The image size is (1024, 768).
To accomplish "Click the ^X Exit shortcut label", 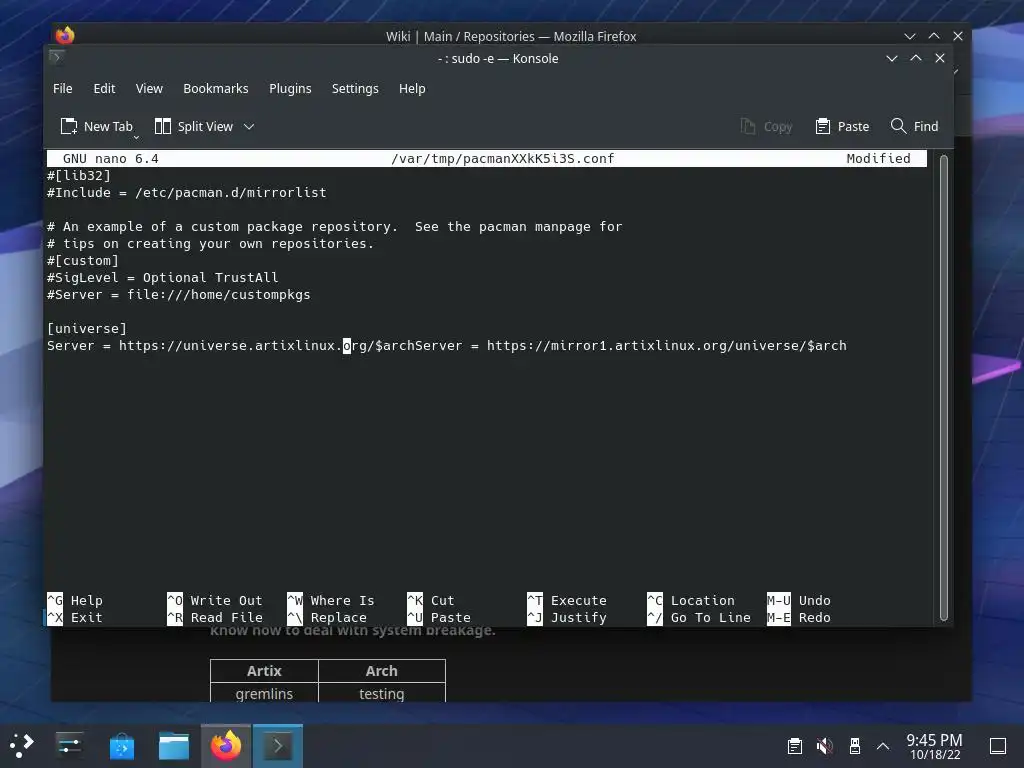I will point(75,617).
